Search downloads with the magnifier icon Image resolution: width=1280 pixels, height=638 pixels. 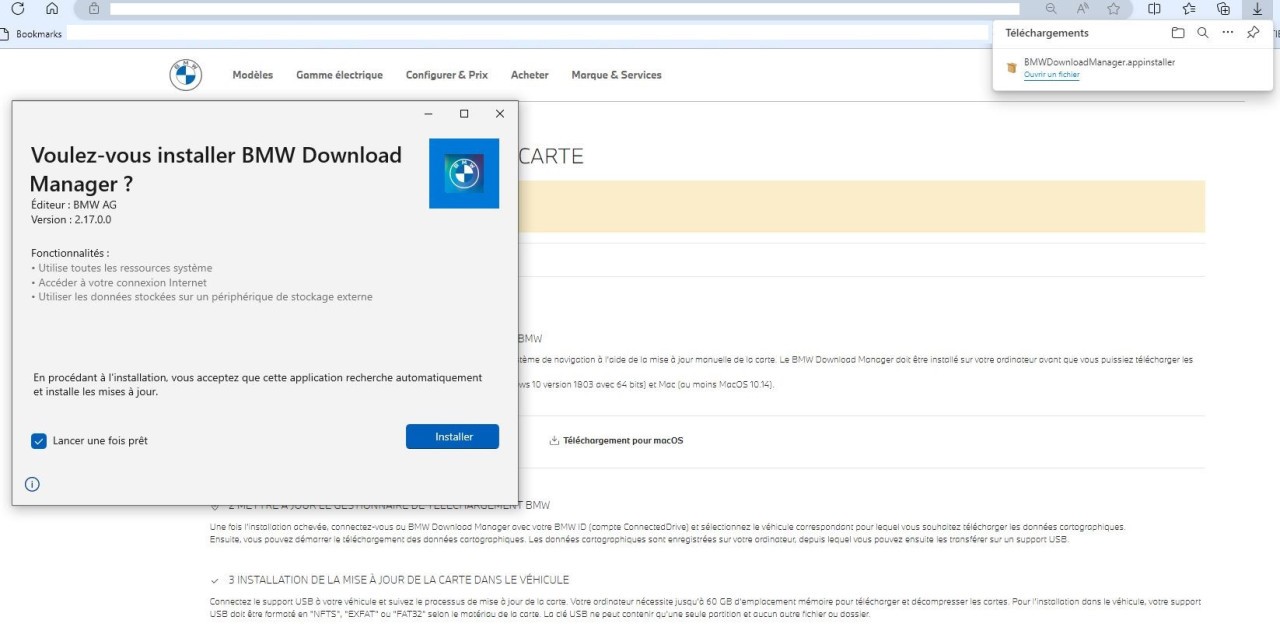(1203, 33)
